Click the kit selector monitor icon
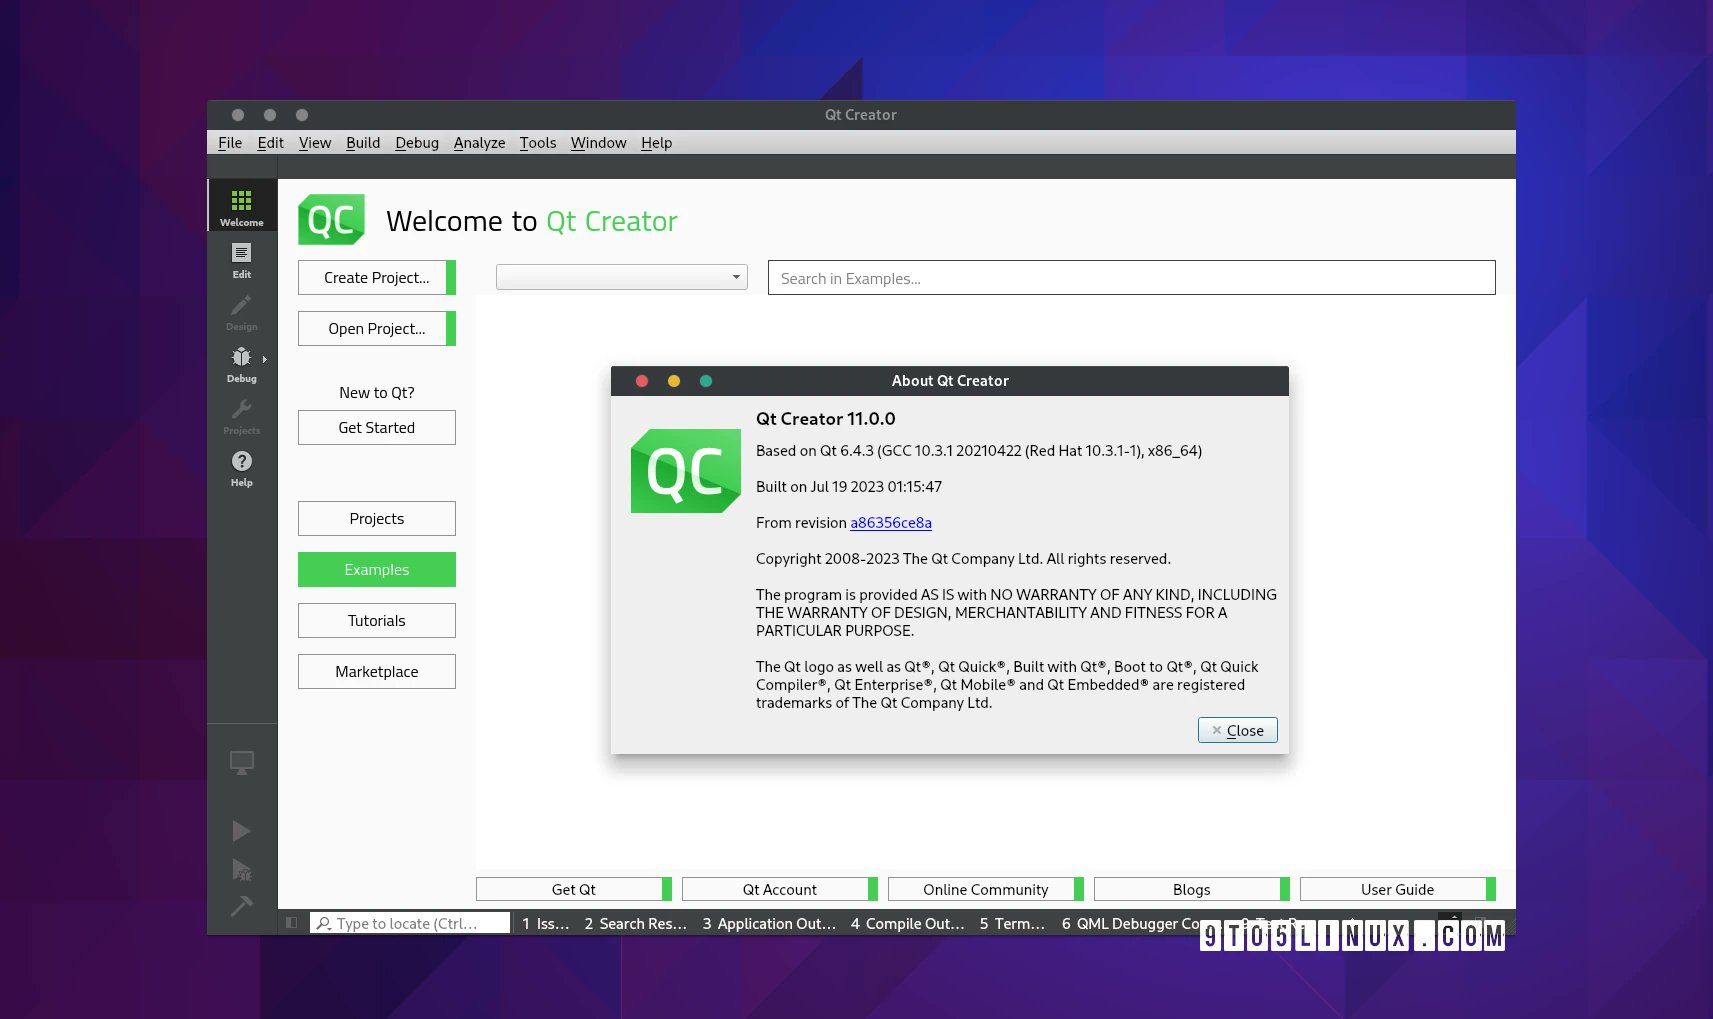This screenshot has height=1019, width=1713. [241, 762]
